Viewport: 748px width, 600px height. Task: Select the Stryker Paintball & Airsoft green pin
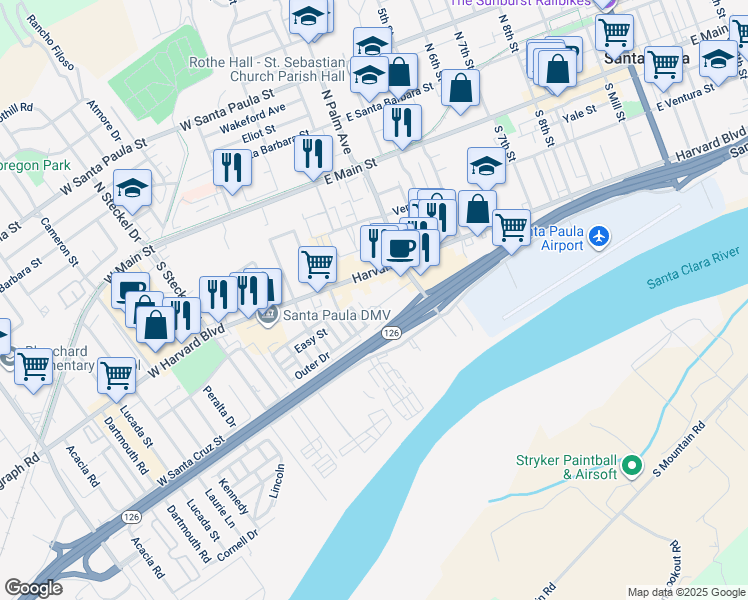pyautogui.click(x=633, y=465)
